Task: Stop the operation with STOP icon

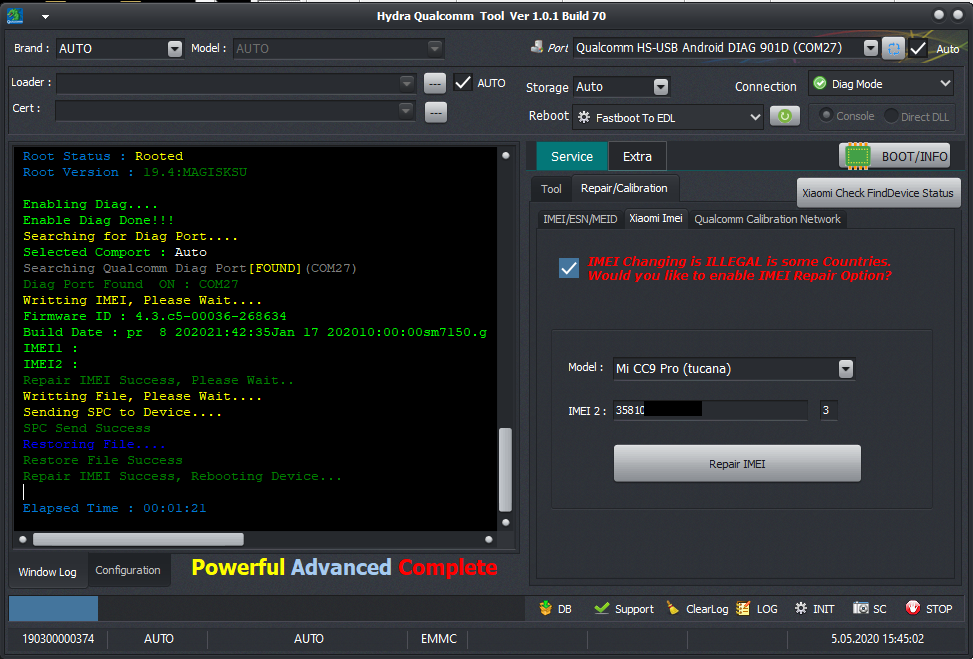Action: (912, 608)
